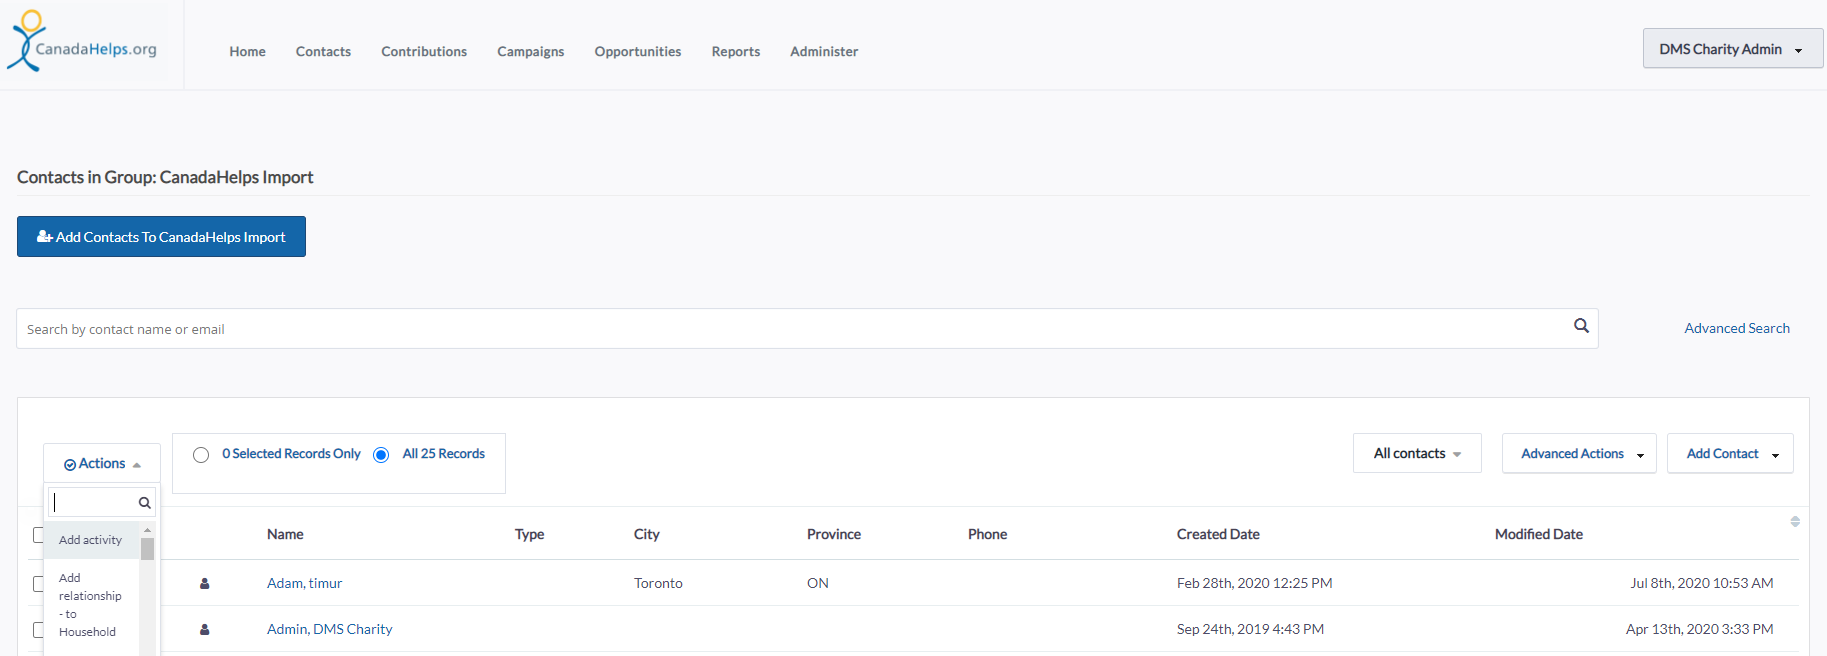Screen dimensions: 1827x656
Task: Sort by the Name column header
Action: 285,534
